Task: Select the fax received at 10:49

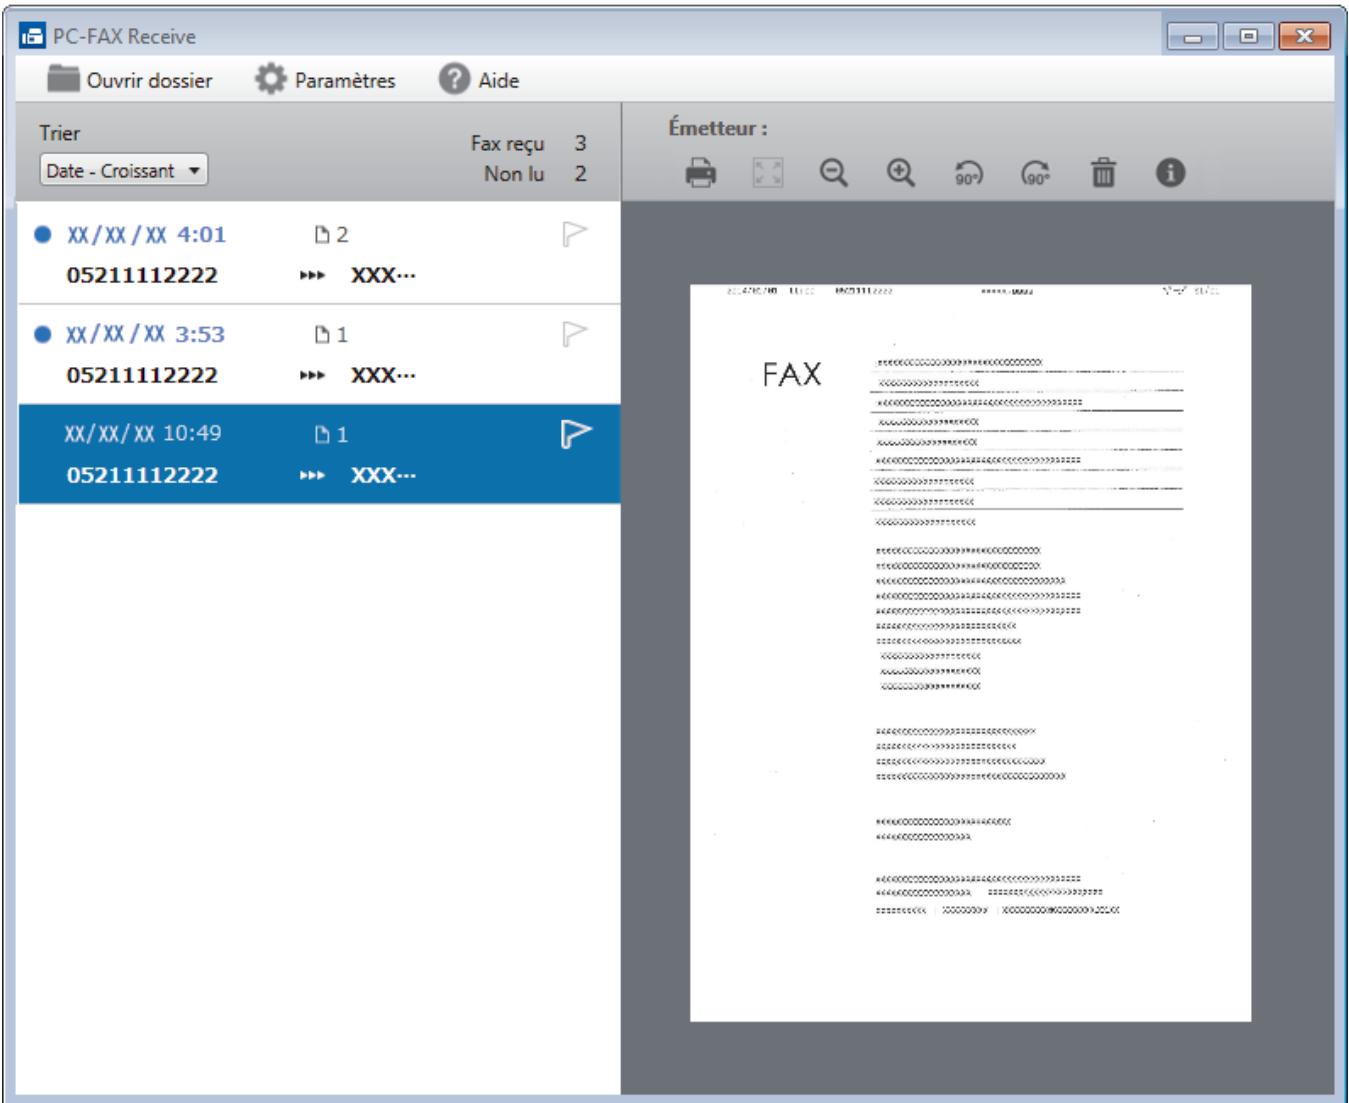Action: click(319, 453)
